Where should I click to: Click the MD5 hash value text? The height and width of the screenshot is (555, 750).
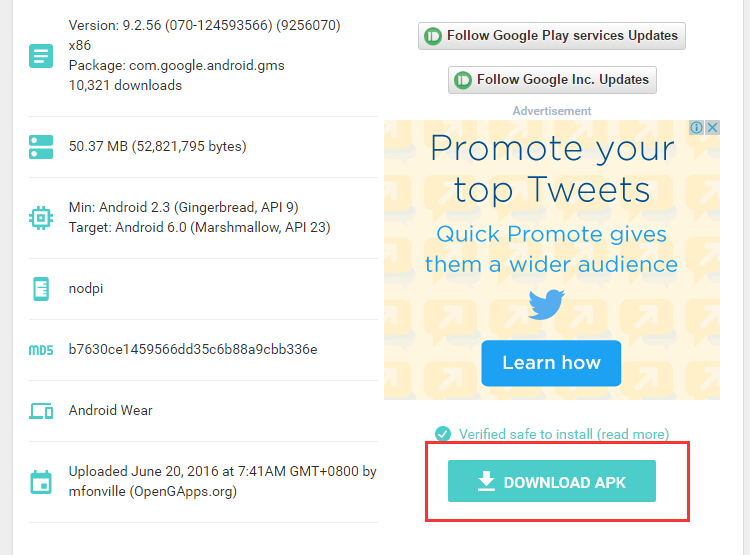tap(193, 349)
